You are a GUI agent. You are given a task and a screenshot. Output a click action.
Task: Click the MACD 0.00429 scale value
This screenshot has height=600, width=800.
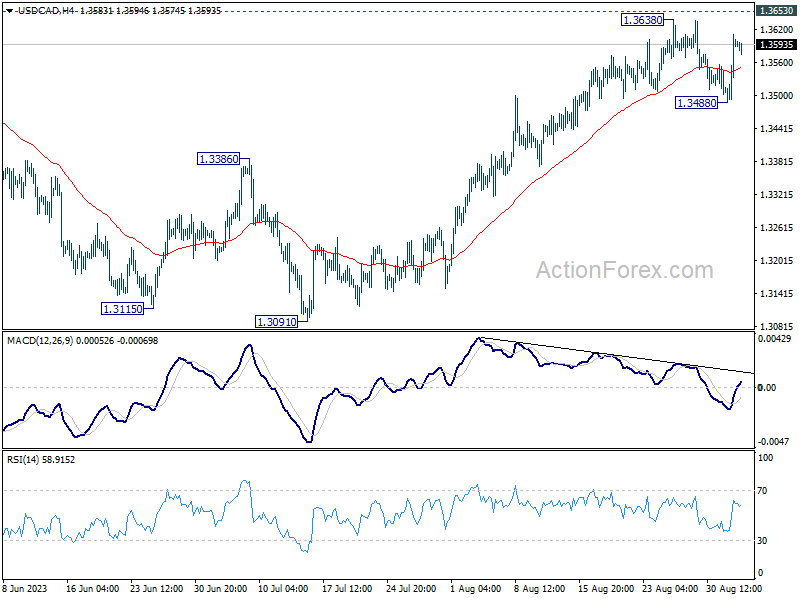pos(774,339)
